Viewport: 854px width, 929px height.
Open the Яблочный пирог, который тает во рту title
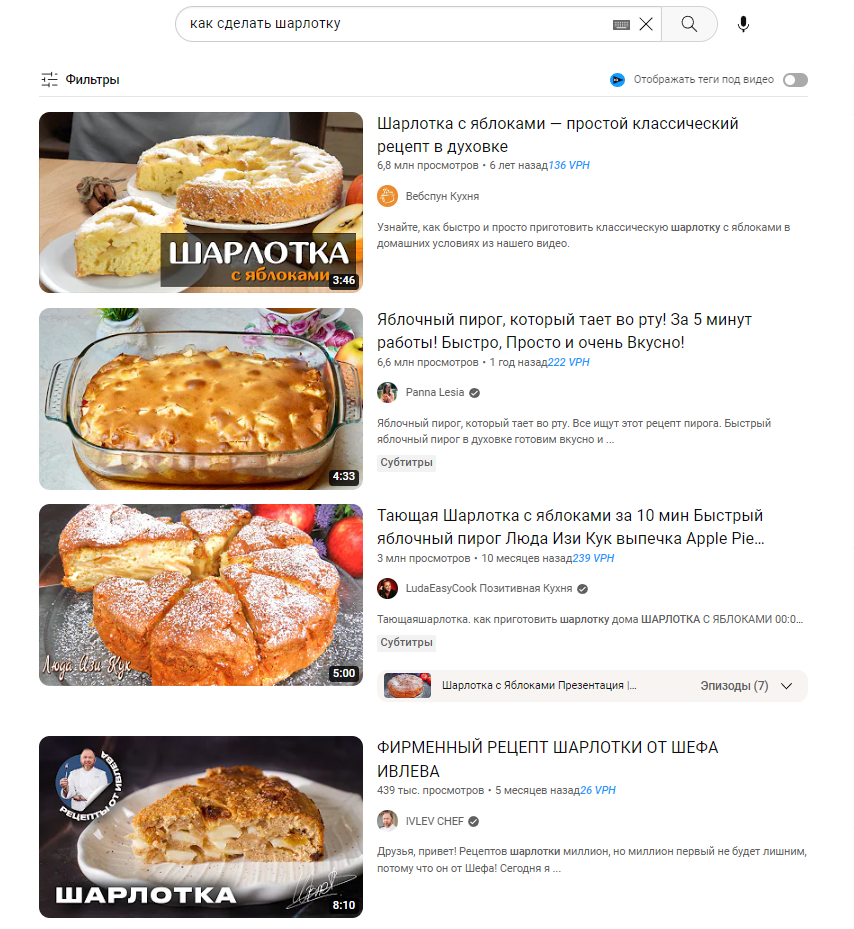(564, 331)
